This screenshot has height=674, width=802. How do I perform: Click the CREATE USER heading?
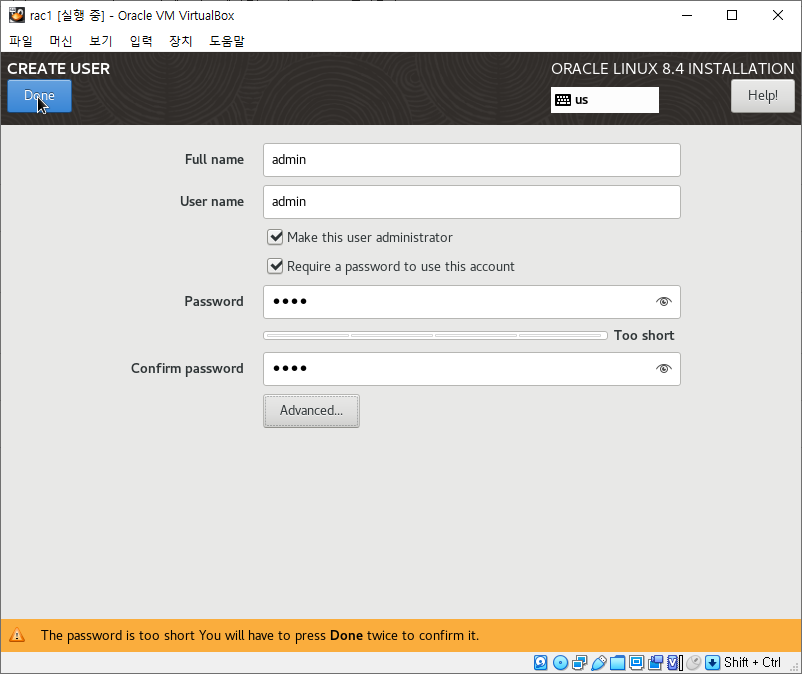tap(58, 69)
